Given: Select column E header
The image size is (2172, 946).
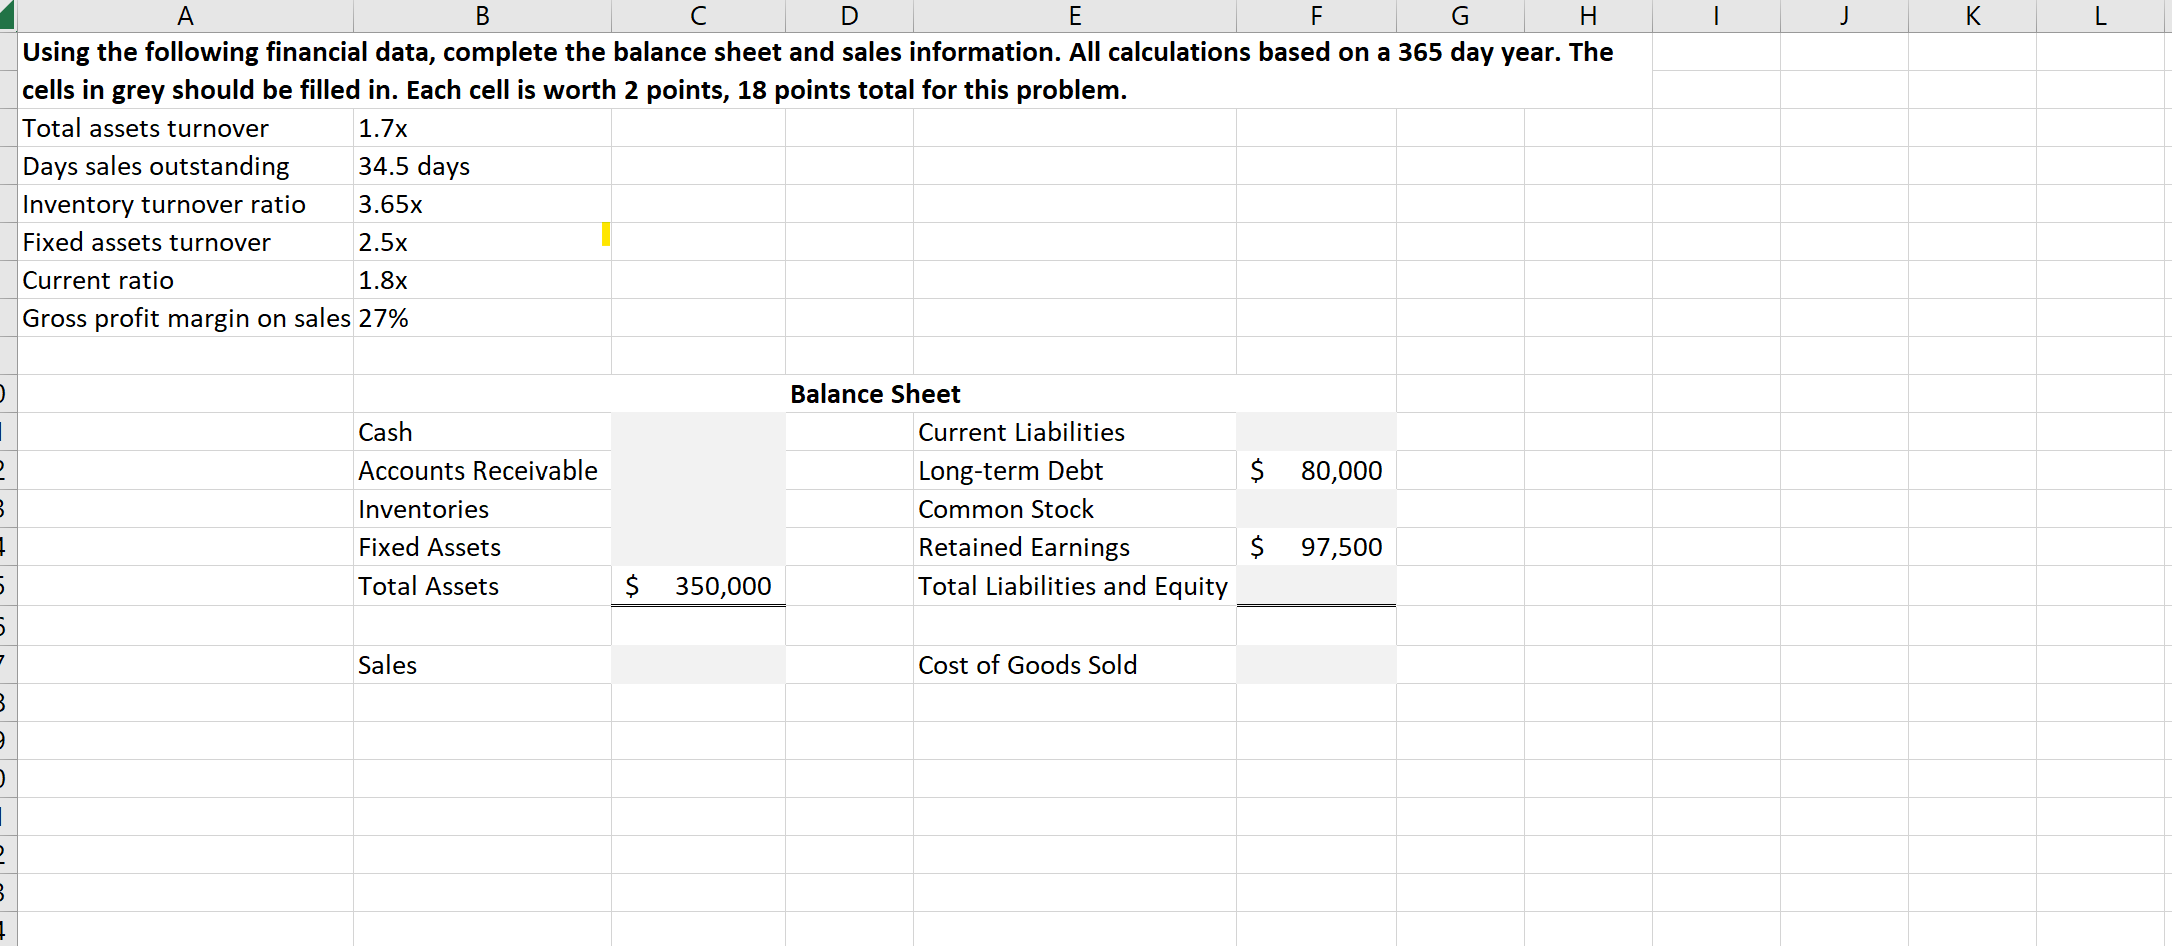Looking at the screenshot, I should (1075, 16).
